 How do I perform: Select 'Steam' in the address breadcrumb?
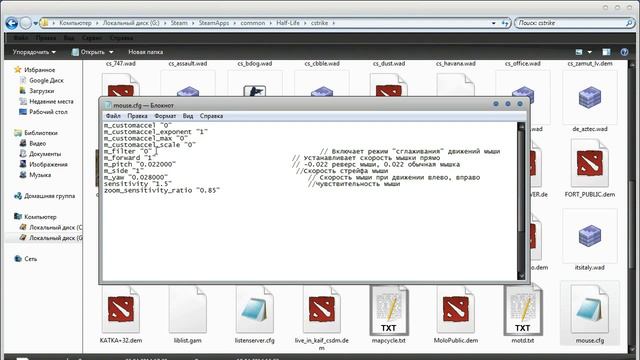179,23
